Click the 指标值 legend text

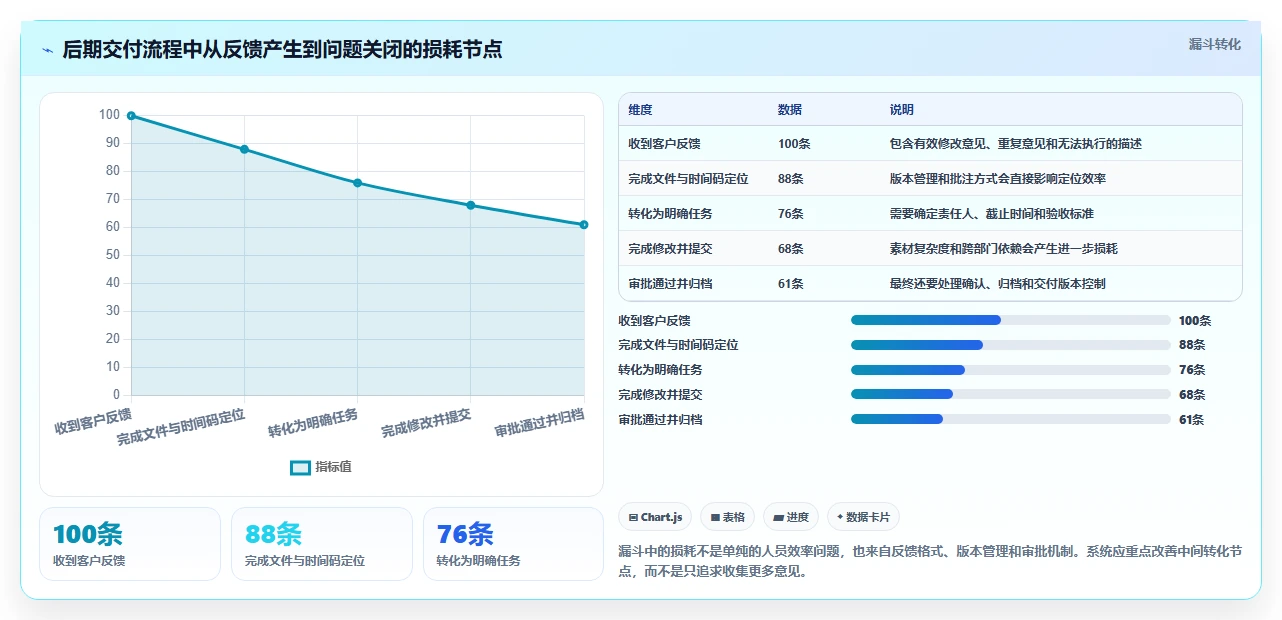tap(334, 467)
